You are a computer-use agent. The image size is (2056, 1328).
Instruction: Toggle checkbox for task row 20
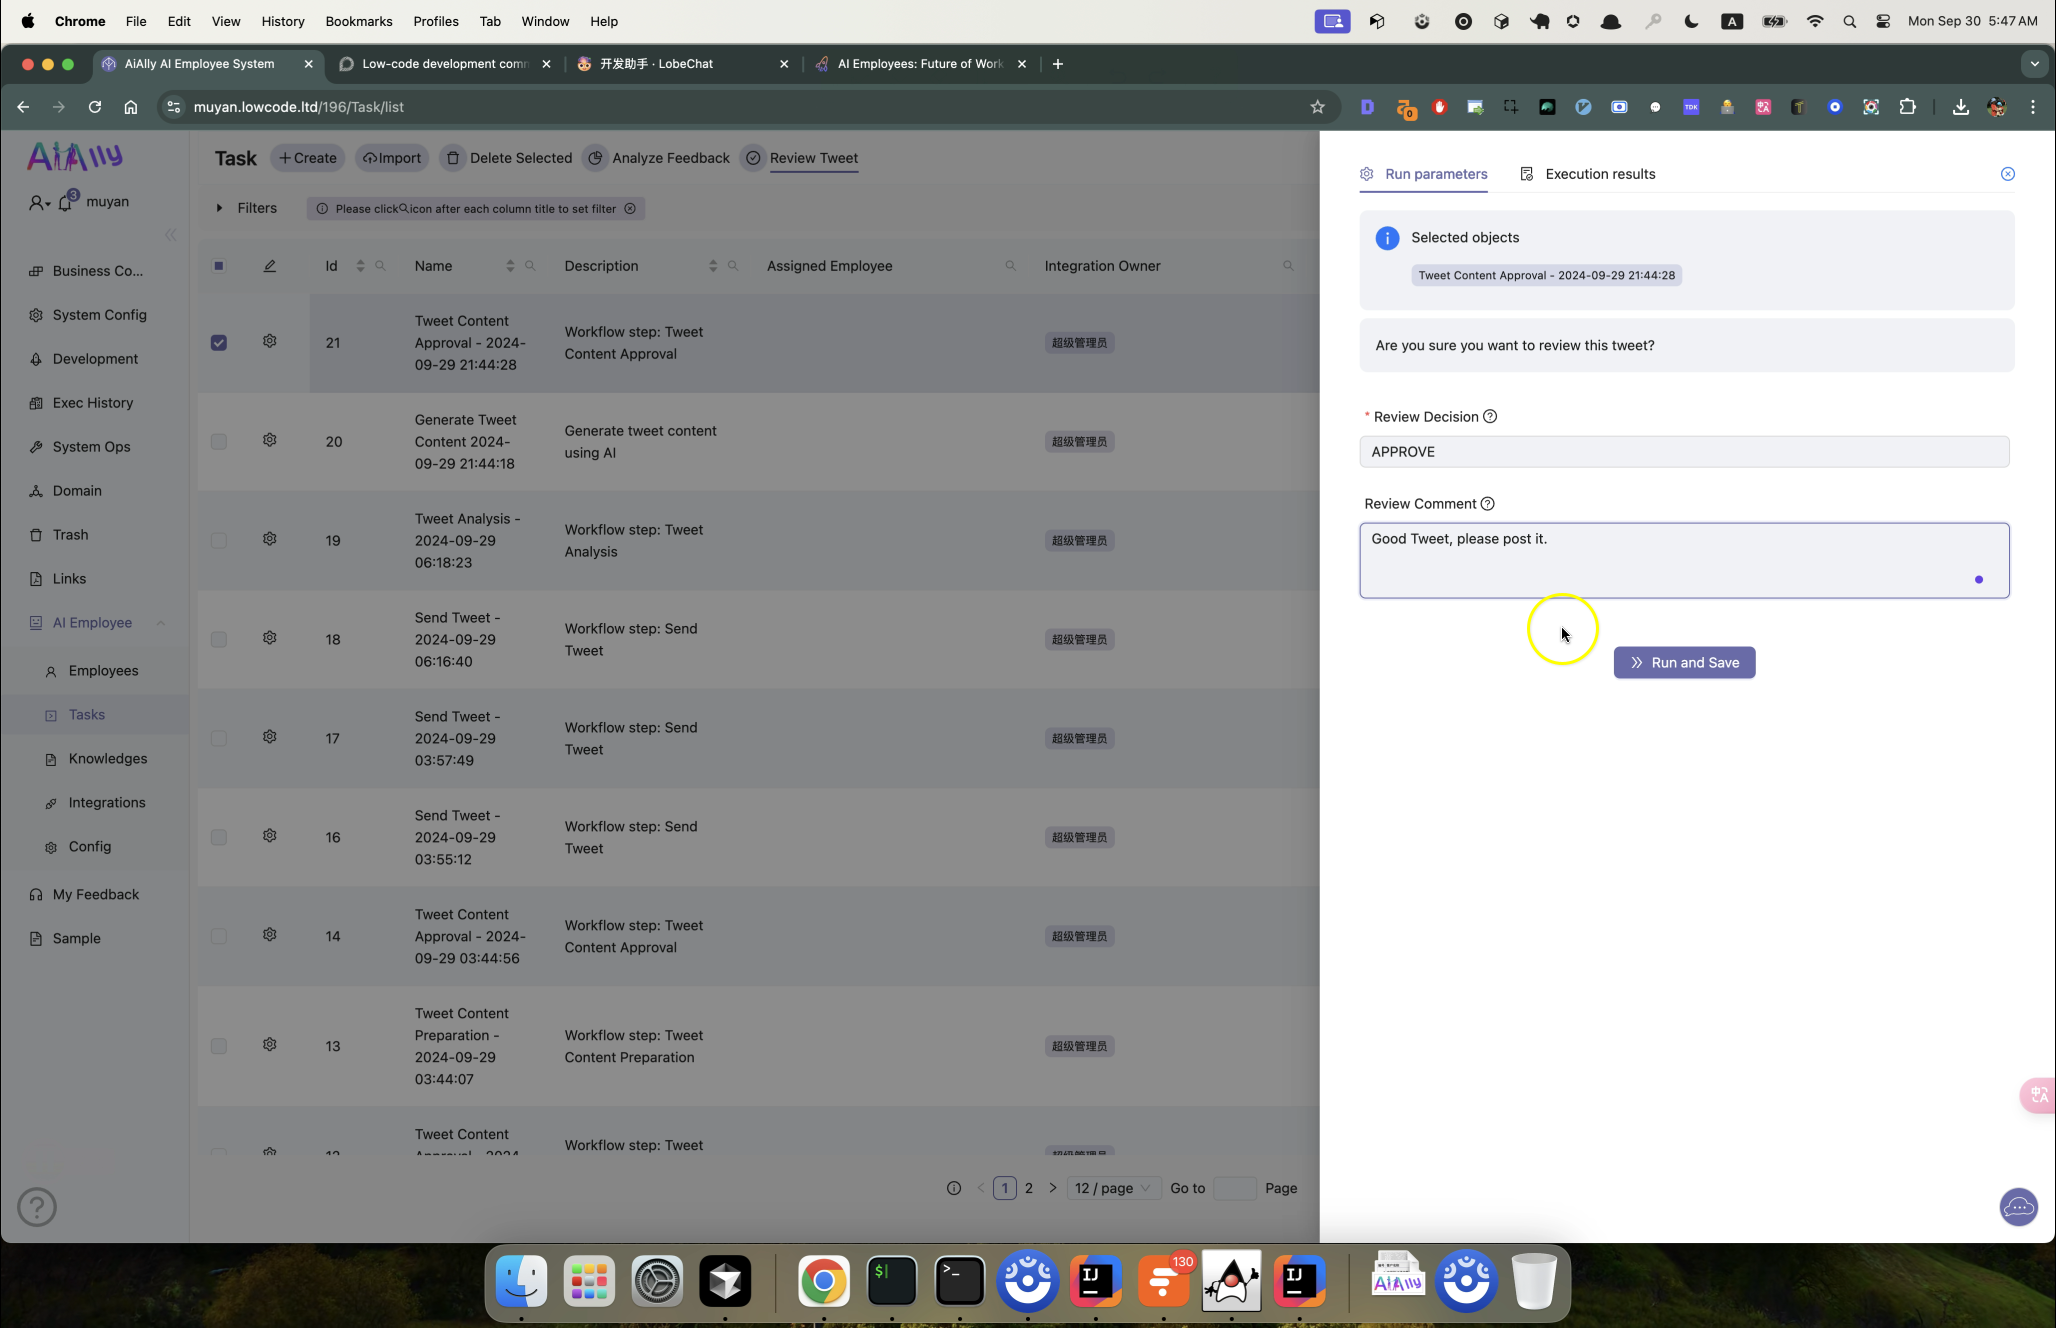pyautogui.click(x=219, y=441)
